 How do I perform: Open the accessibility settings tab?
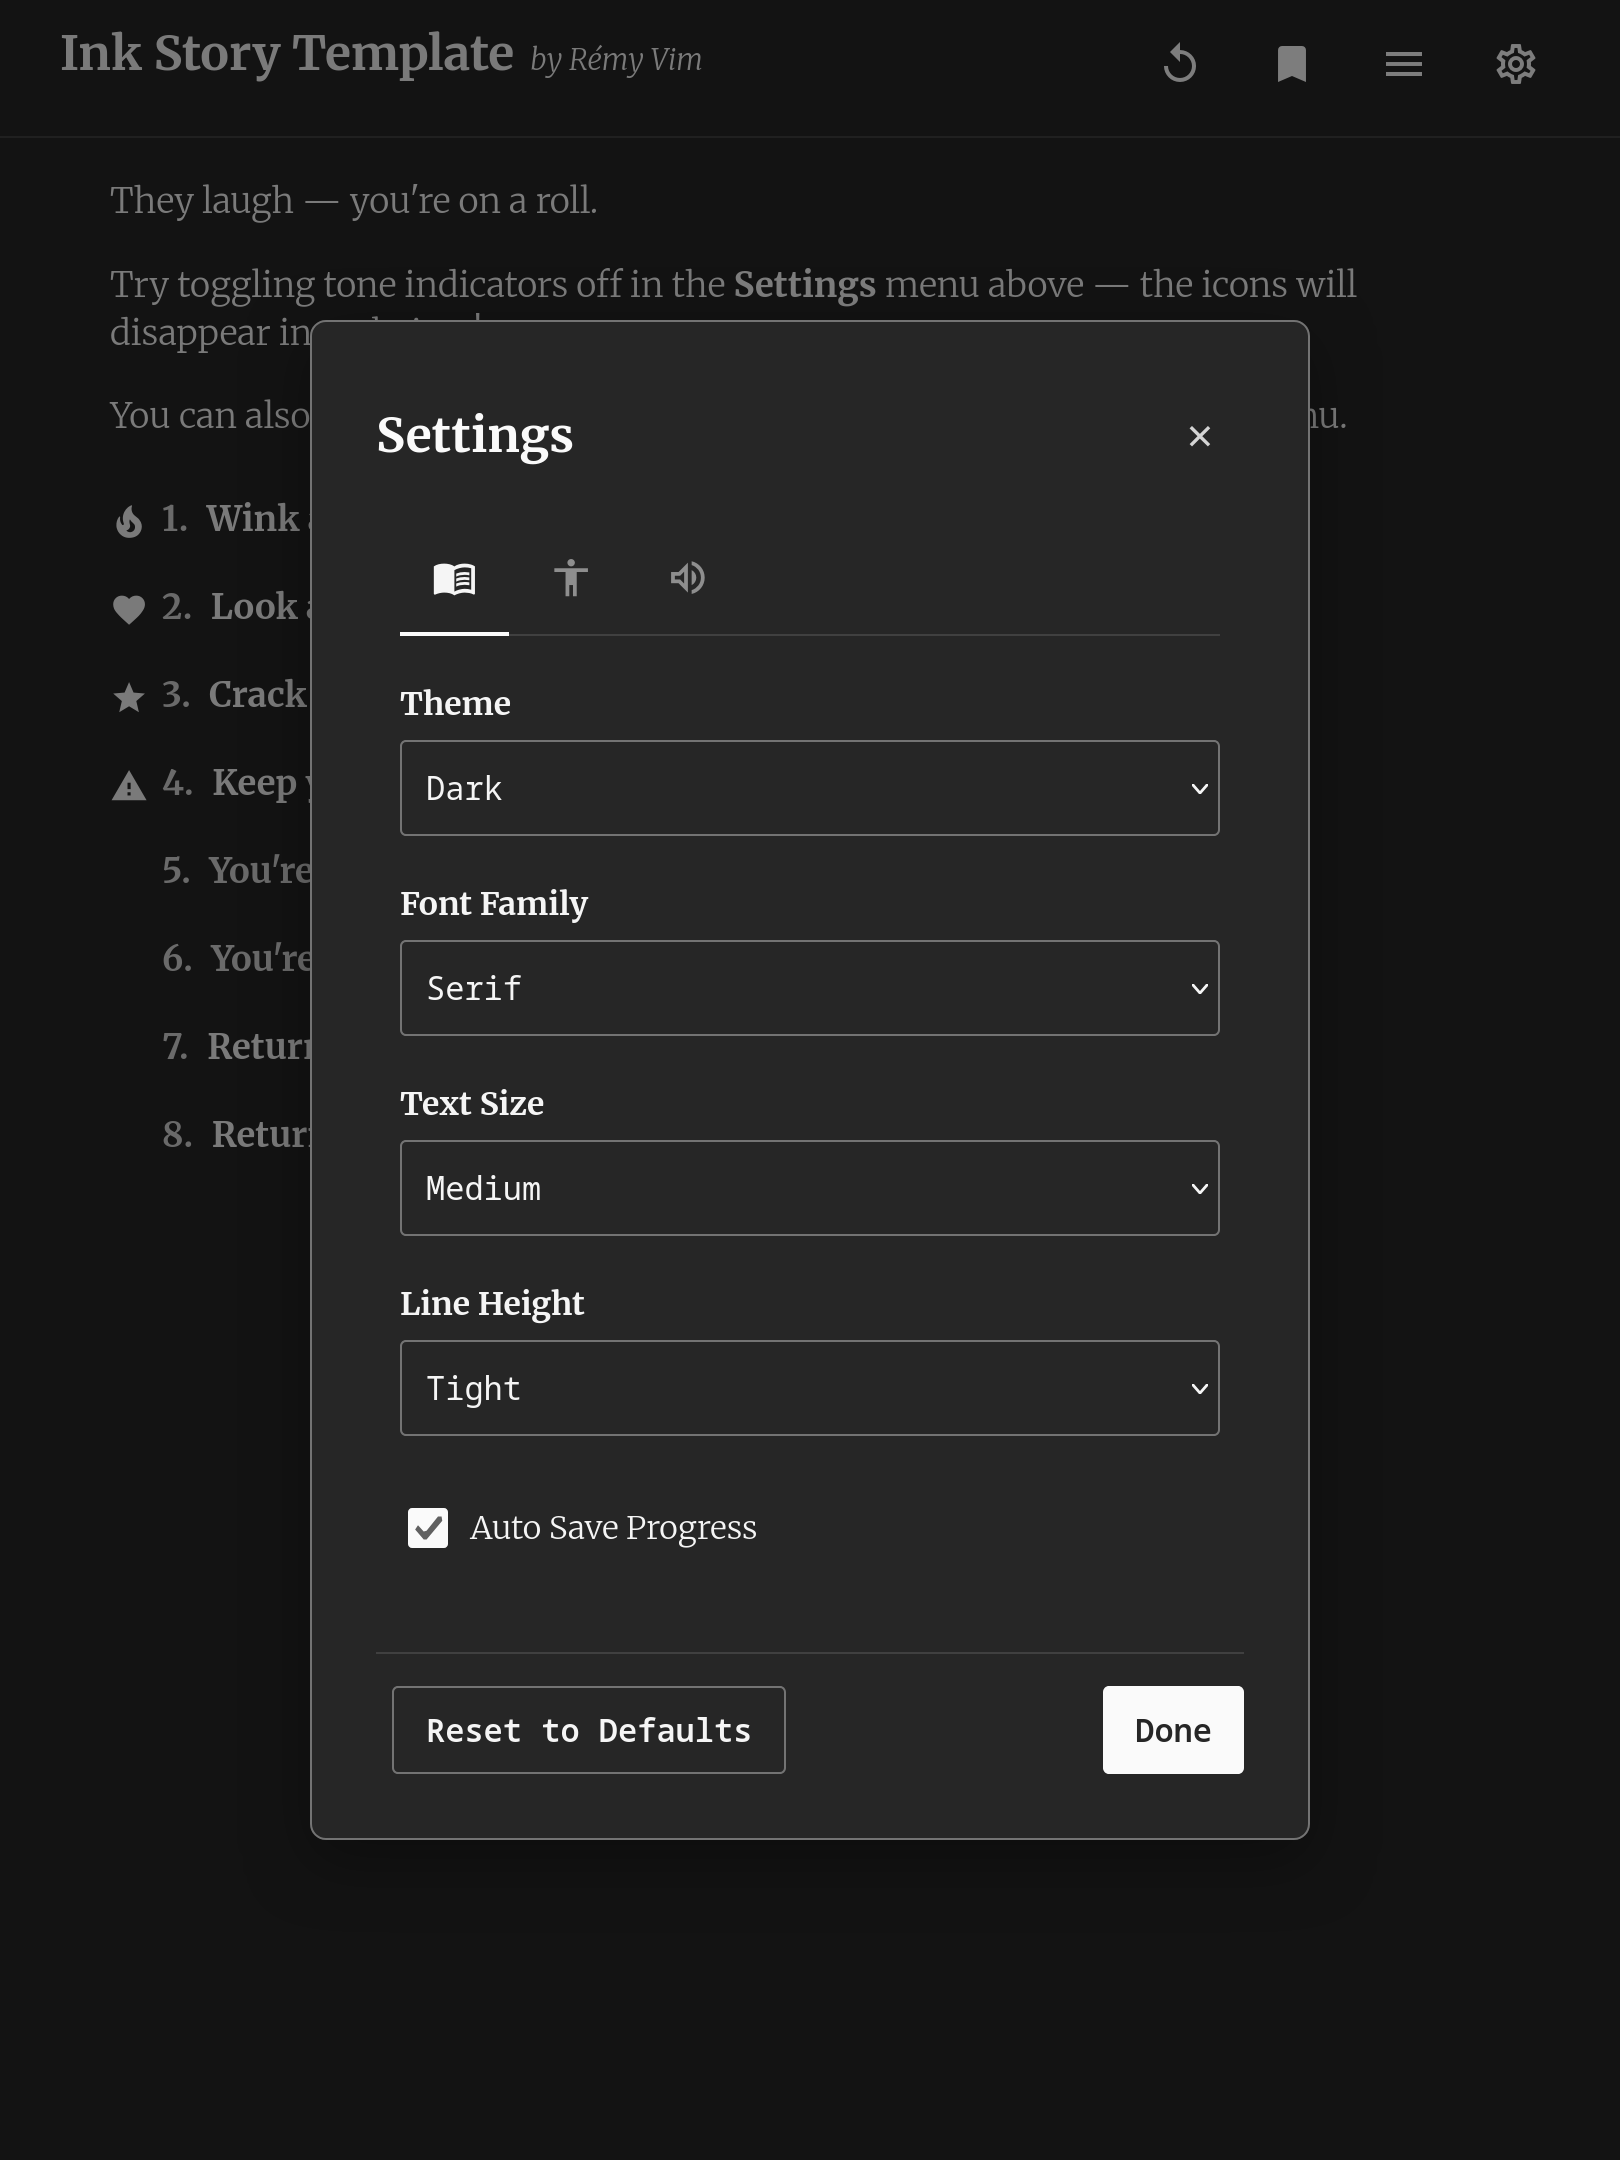click(571, 579)
